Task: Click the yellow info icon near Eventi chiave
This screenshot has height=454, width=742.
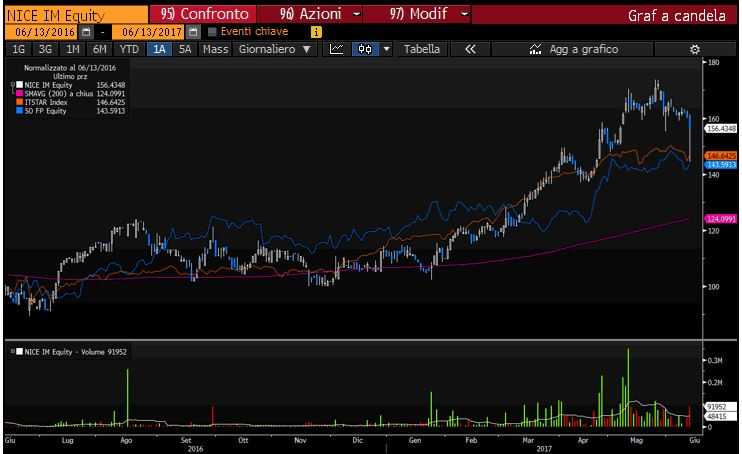Action: tap(317, 32)
